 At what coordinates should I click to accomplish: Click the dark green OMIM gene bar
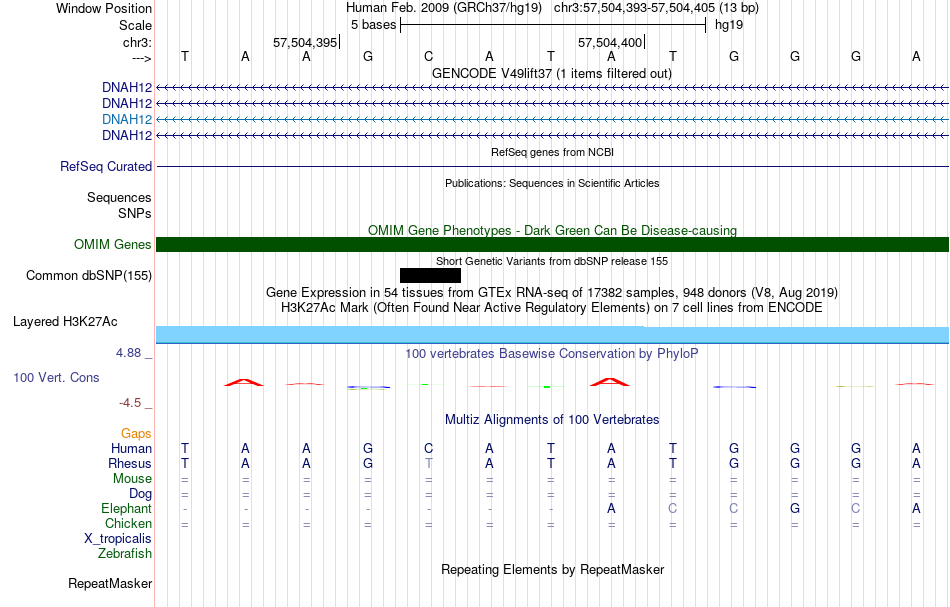tap(552, 245)
